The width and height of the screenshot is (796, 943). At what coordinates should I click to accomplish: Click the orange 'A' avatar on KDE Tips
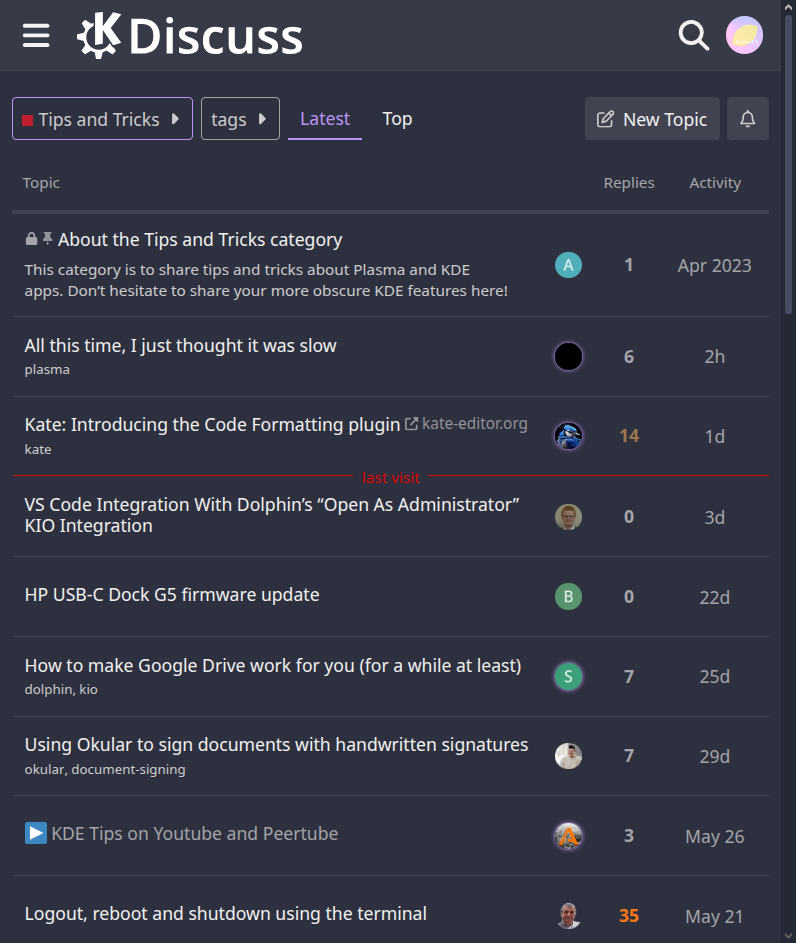[x=568, y=836]
